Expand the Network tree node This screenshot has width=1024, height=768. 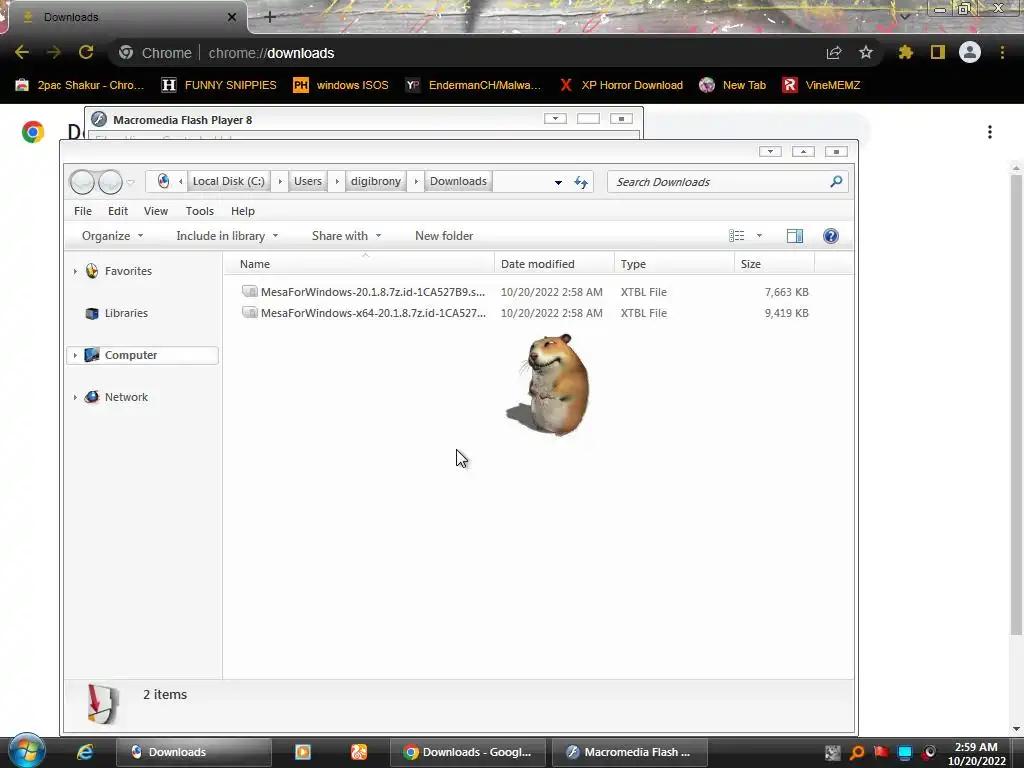point(75,397)
